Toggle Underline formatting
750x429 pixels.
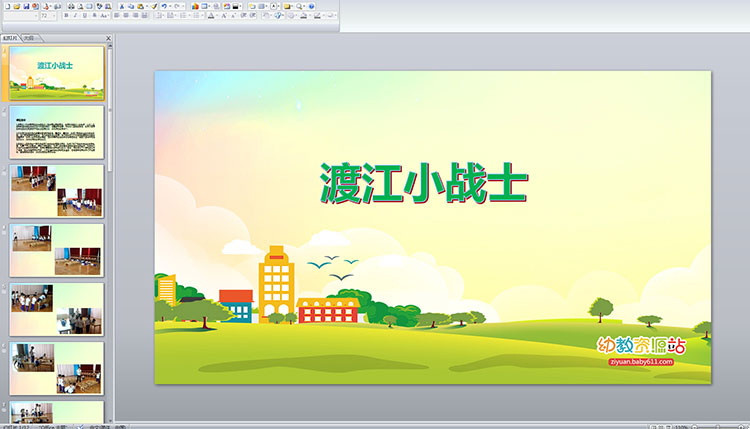[85, 15]
